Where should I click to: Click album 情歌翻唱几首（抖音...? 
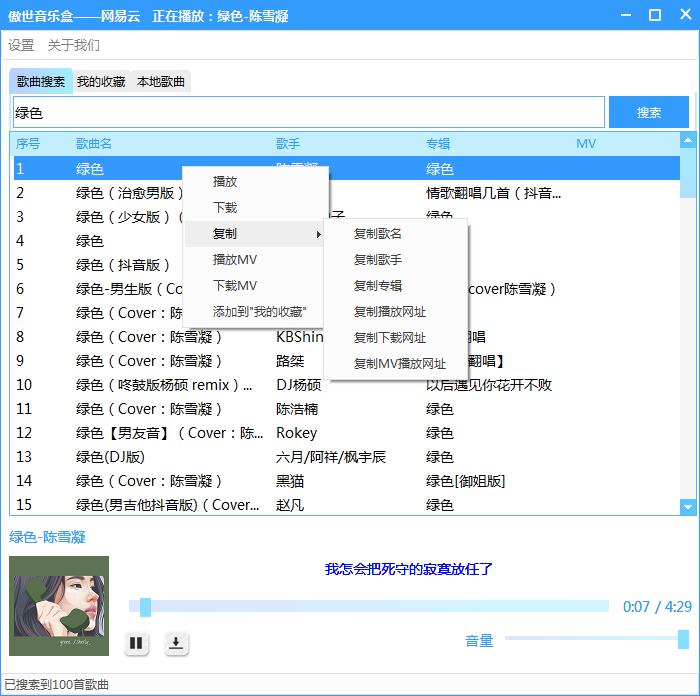coord(493,193)
